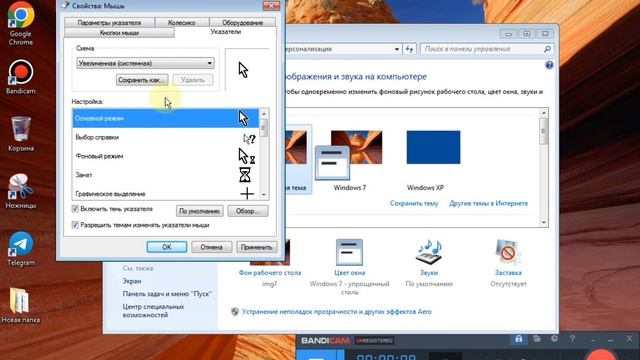
Task: Switch to the Кнопки мыши tab
Action: click(119, 33)
